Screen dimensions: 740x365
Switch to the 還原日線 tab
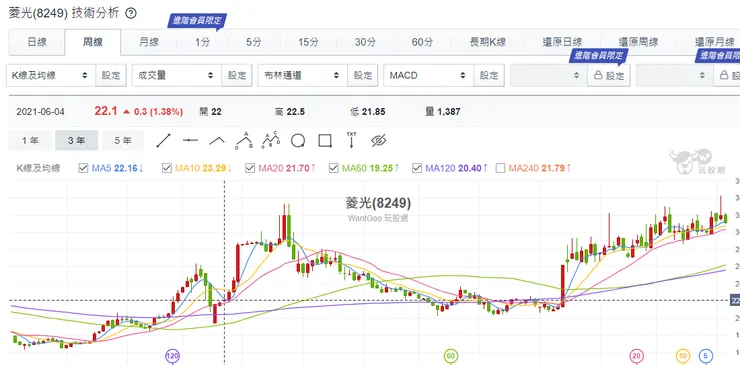(x=562, y=42)
